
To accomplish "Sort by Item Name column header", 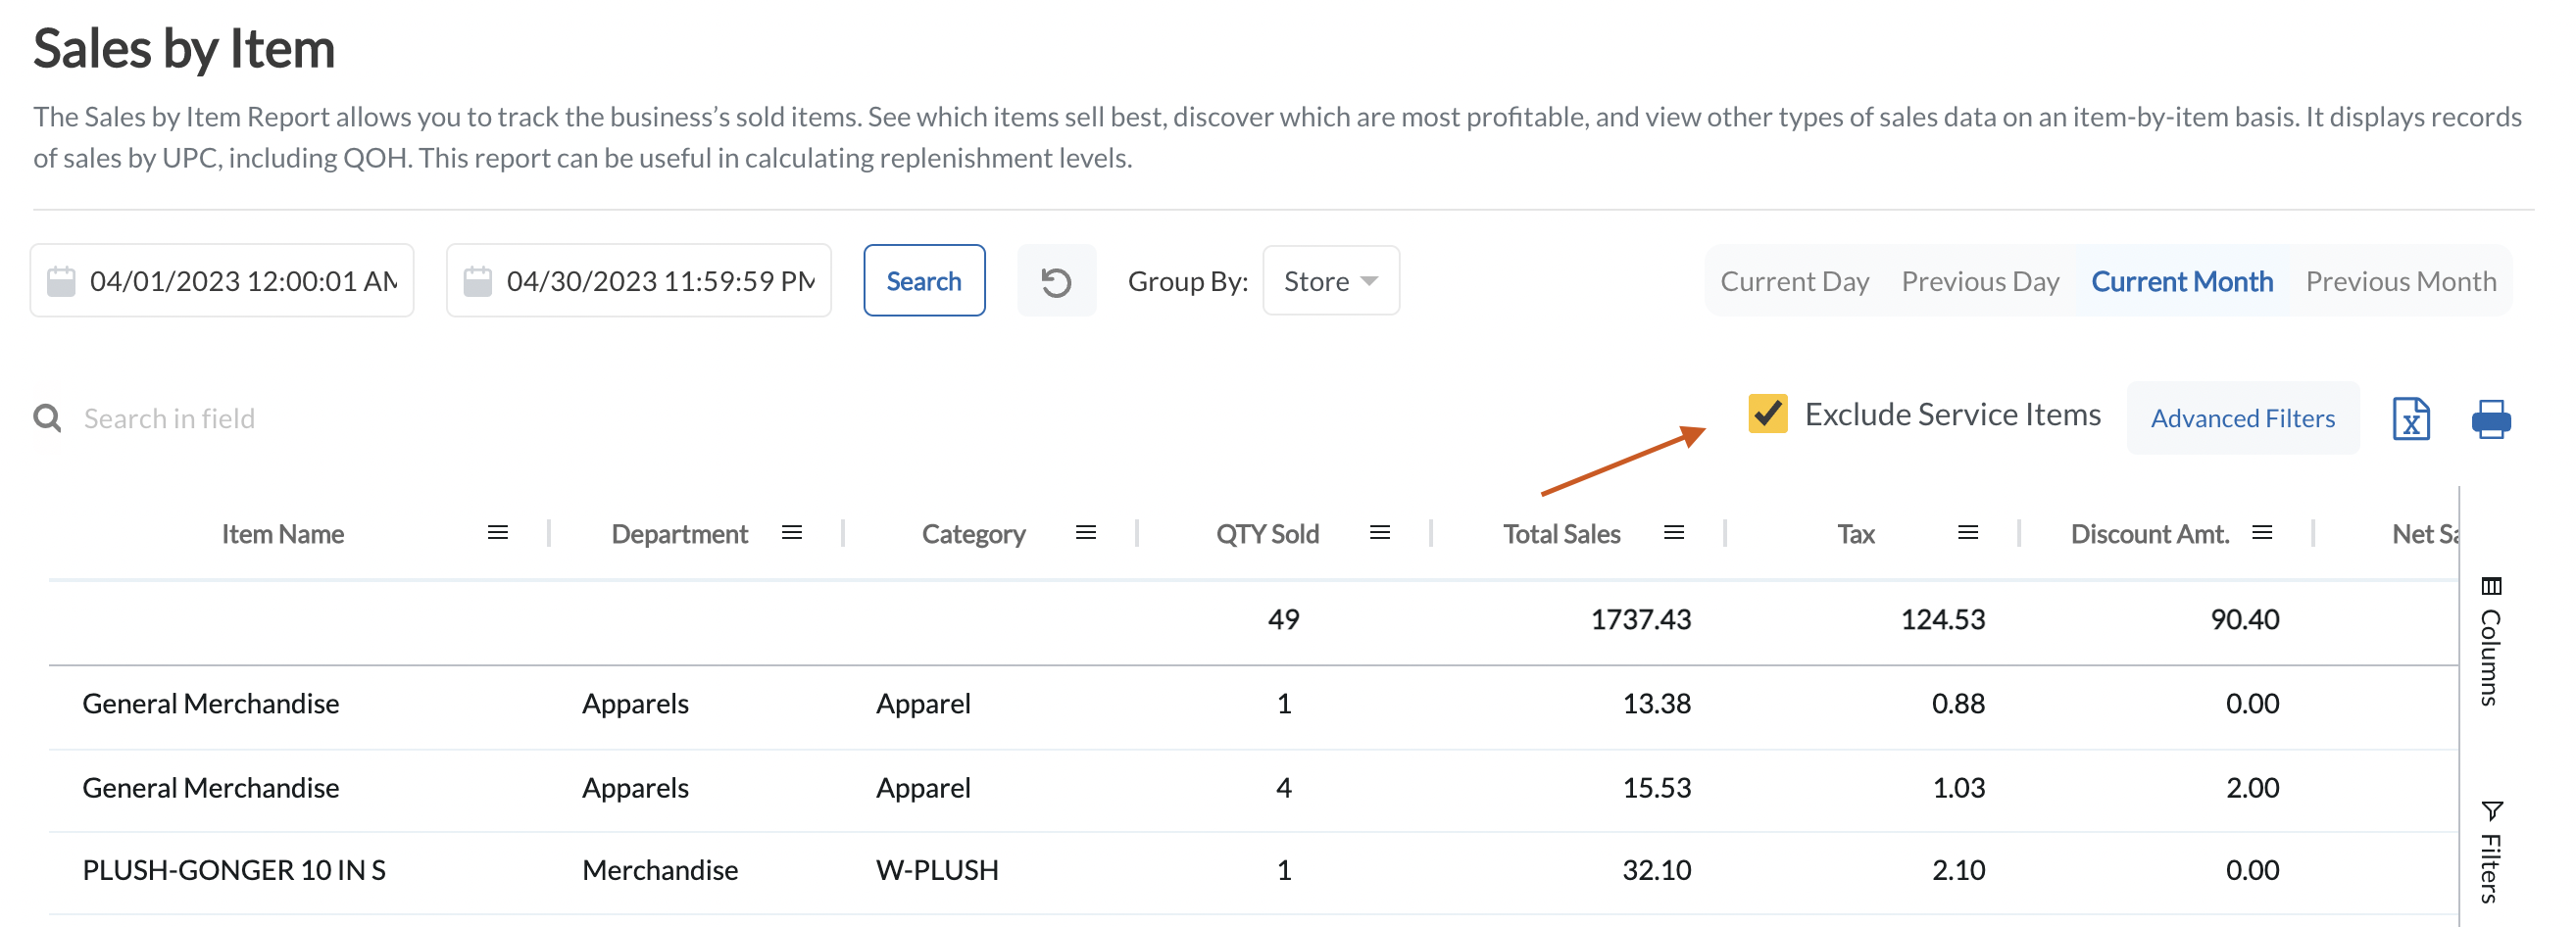I will (282, 534).
